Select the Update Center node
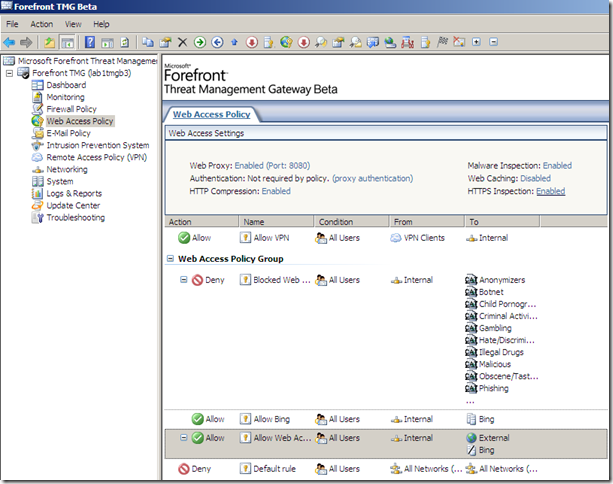 [x=73, y=206]
